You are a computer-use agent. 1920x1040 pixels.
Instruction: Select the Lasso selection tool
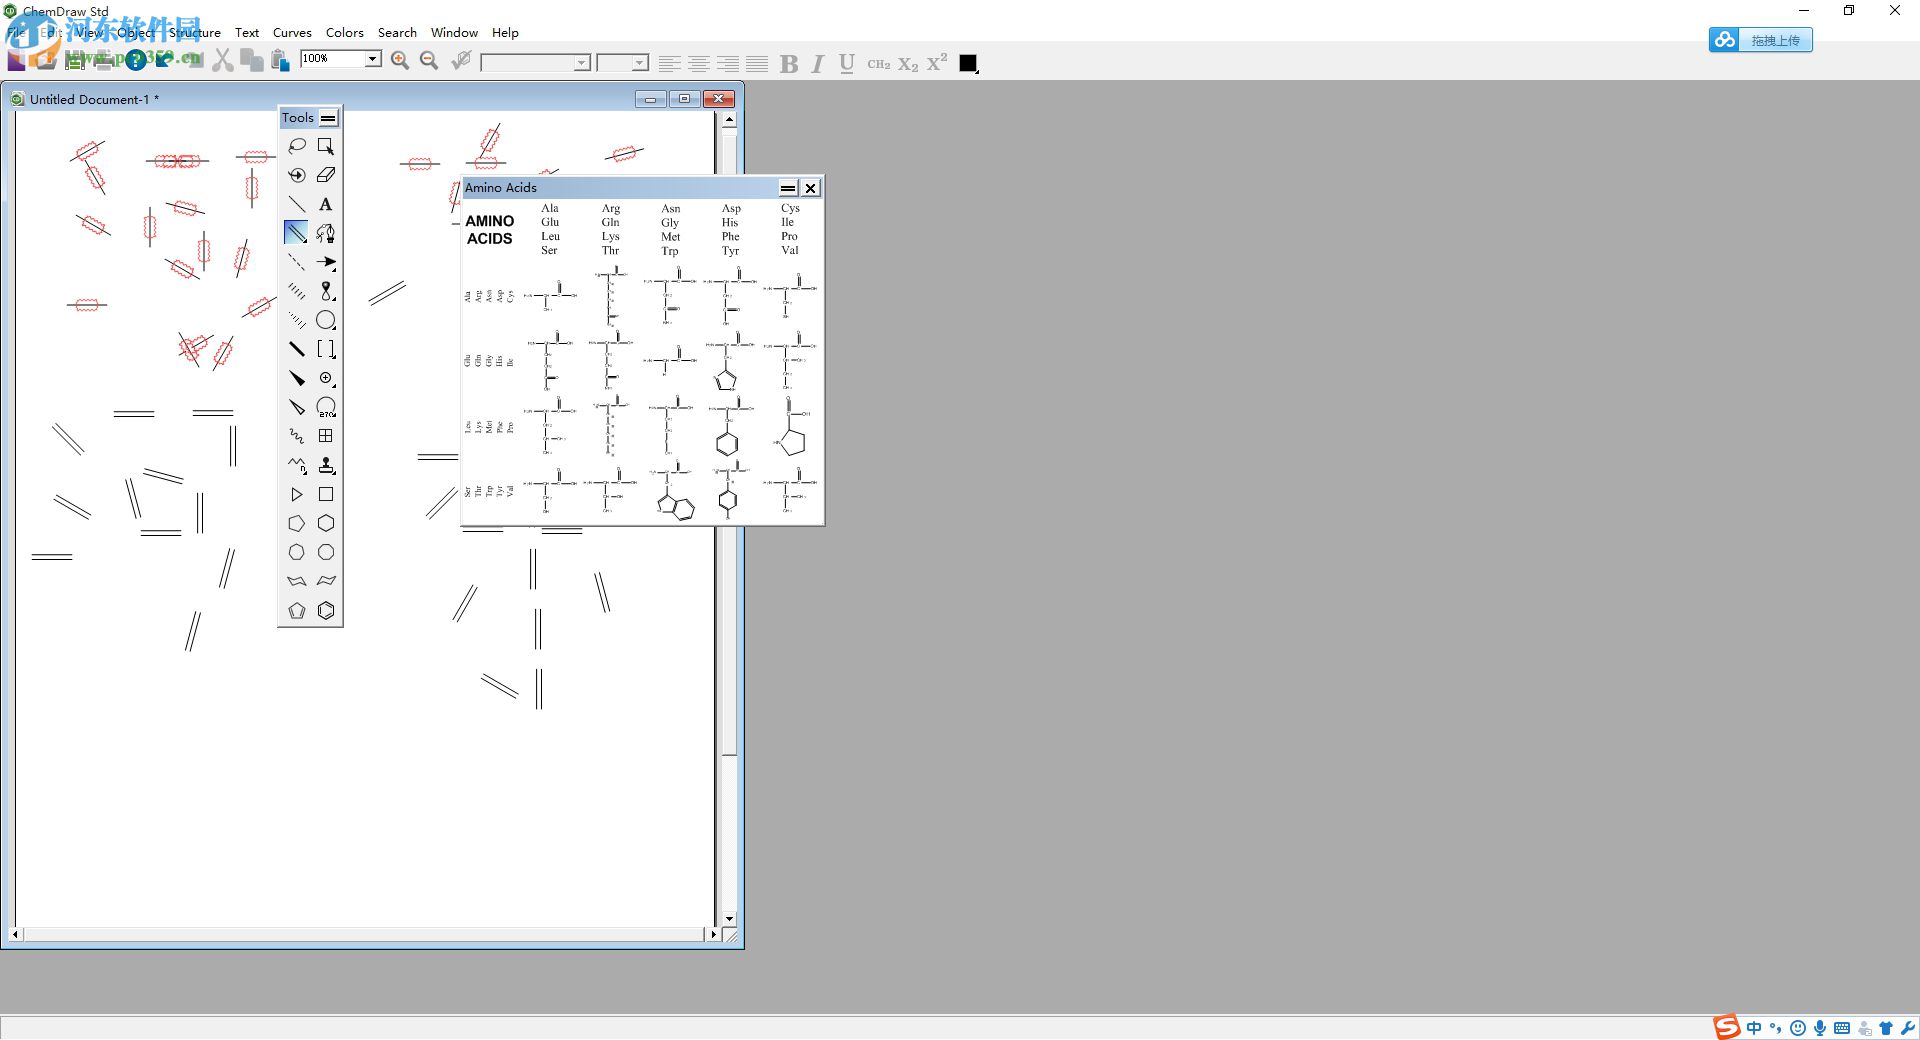(297, 146)
